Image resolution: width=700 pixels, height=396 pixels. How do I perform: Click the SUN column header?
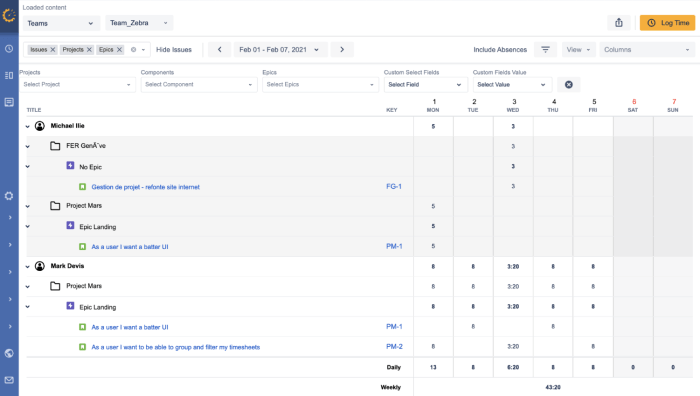[x=673, y=105]
